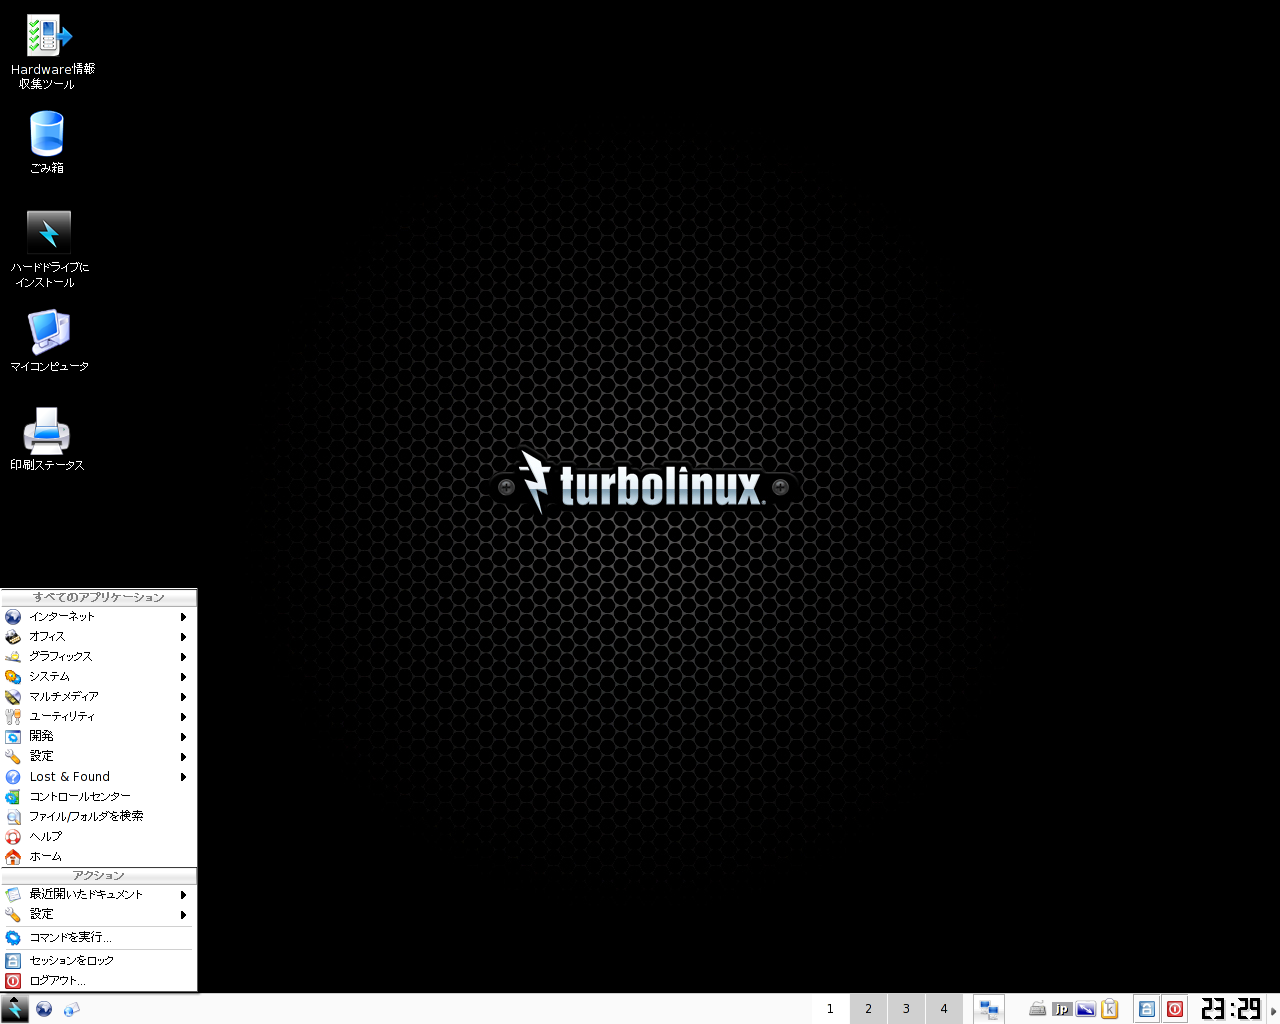
Task: Open the email client icon on the taskbar
Action: (71, 1009)
